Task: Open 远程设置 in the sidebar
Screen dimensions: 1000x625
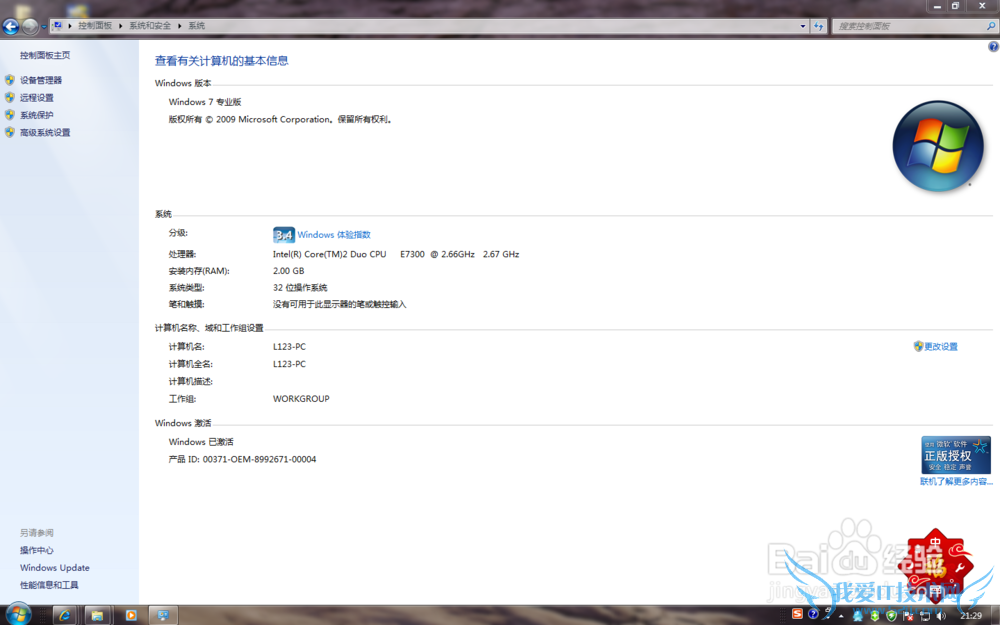Action: click(x=36, y=98)
